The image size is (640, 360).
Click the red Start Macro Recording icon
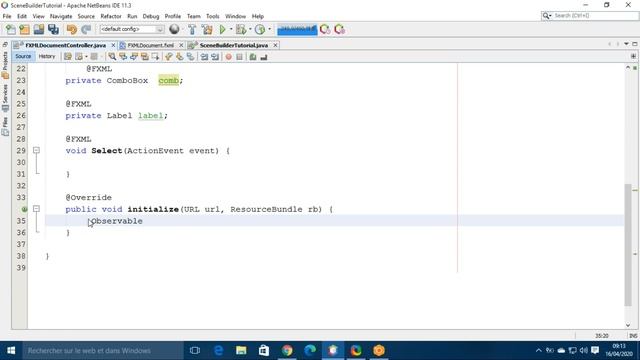(229, 57)
